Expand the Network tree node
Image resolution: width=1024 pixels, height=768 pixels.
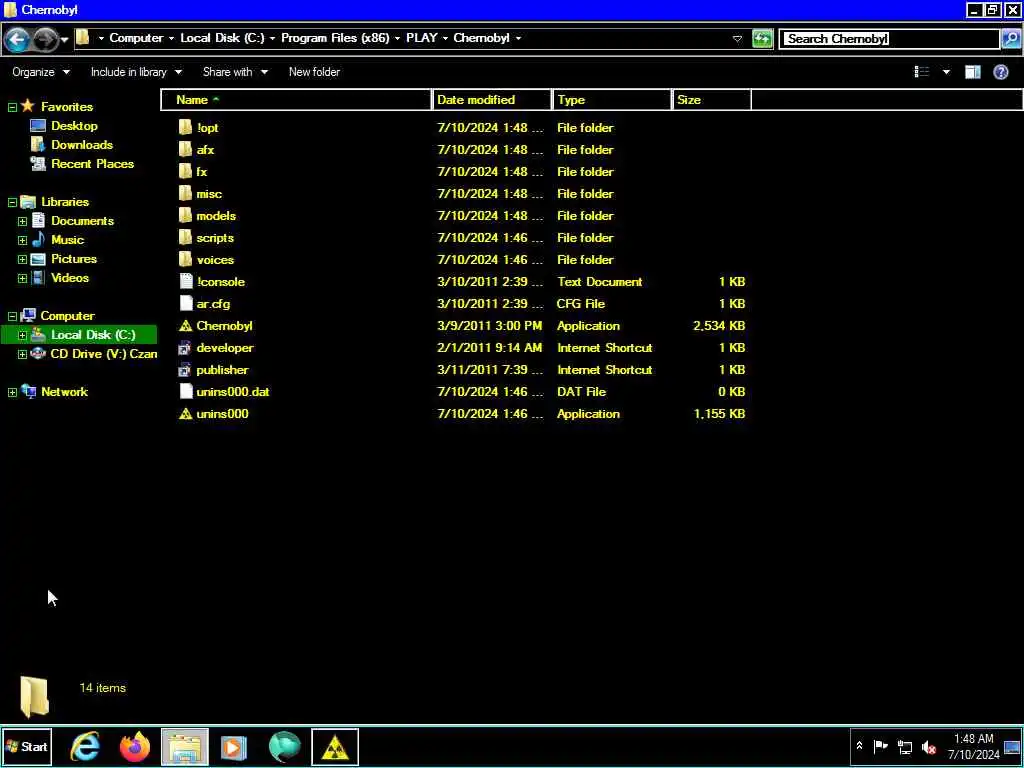click(12, 392)
